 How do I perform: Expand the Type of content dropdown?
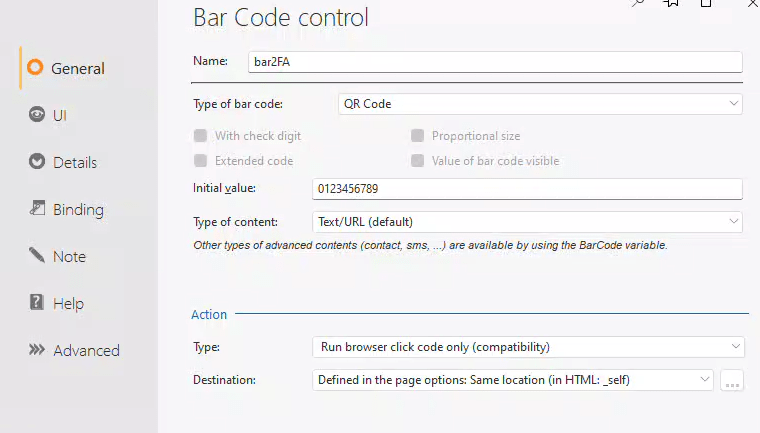pos(527,222)
